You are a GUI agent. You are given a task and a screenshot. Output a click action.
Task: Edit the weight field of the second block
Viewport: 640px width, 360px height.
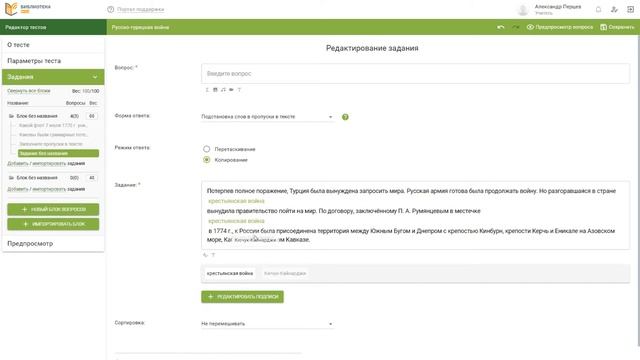92,178
